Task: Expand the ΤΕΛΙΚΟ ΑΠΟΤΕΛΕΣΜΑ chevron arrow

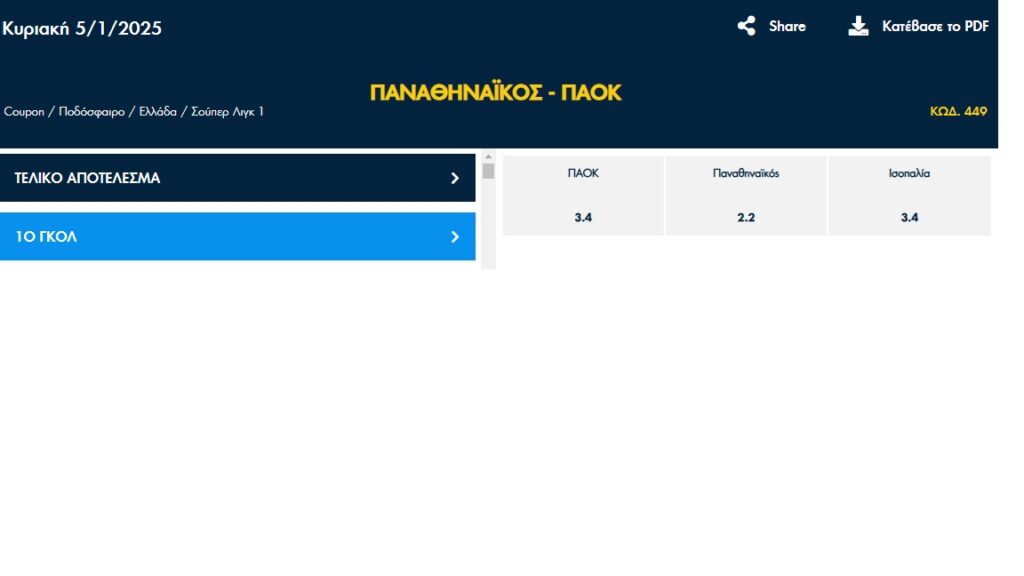Action: point(455,178)
